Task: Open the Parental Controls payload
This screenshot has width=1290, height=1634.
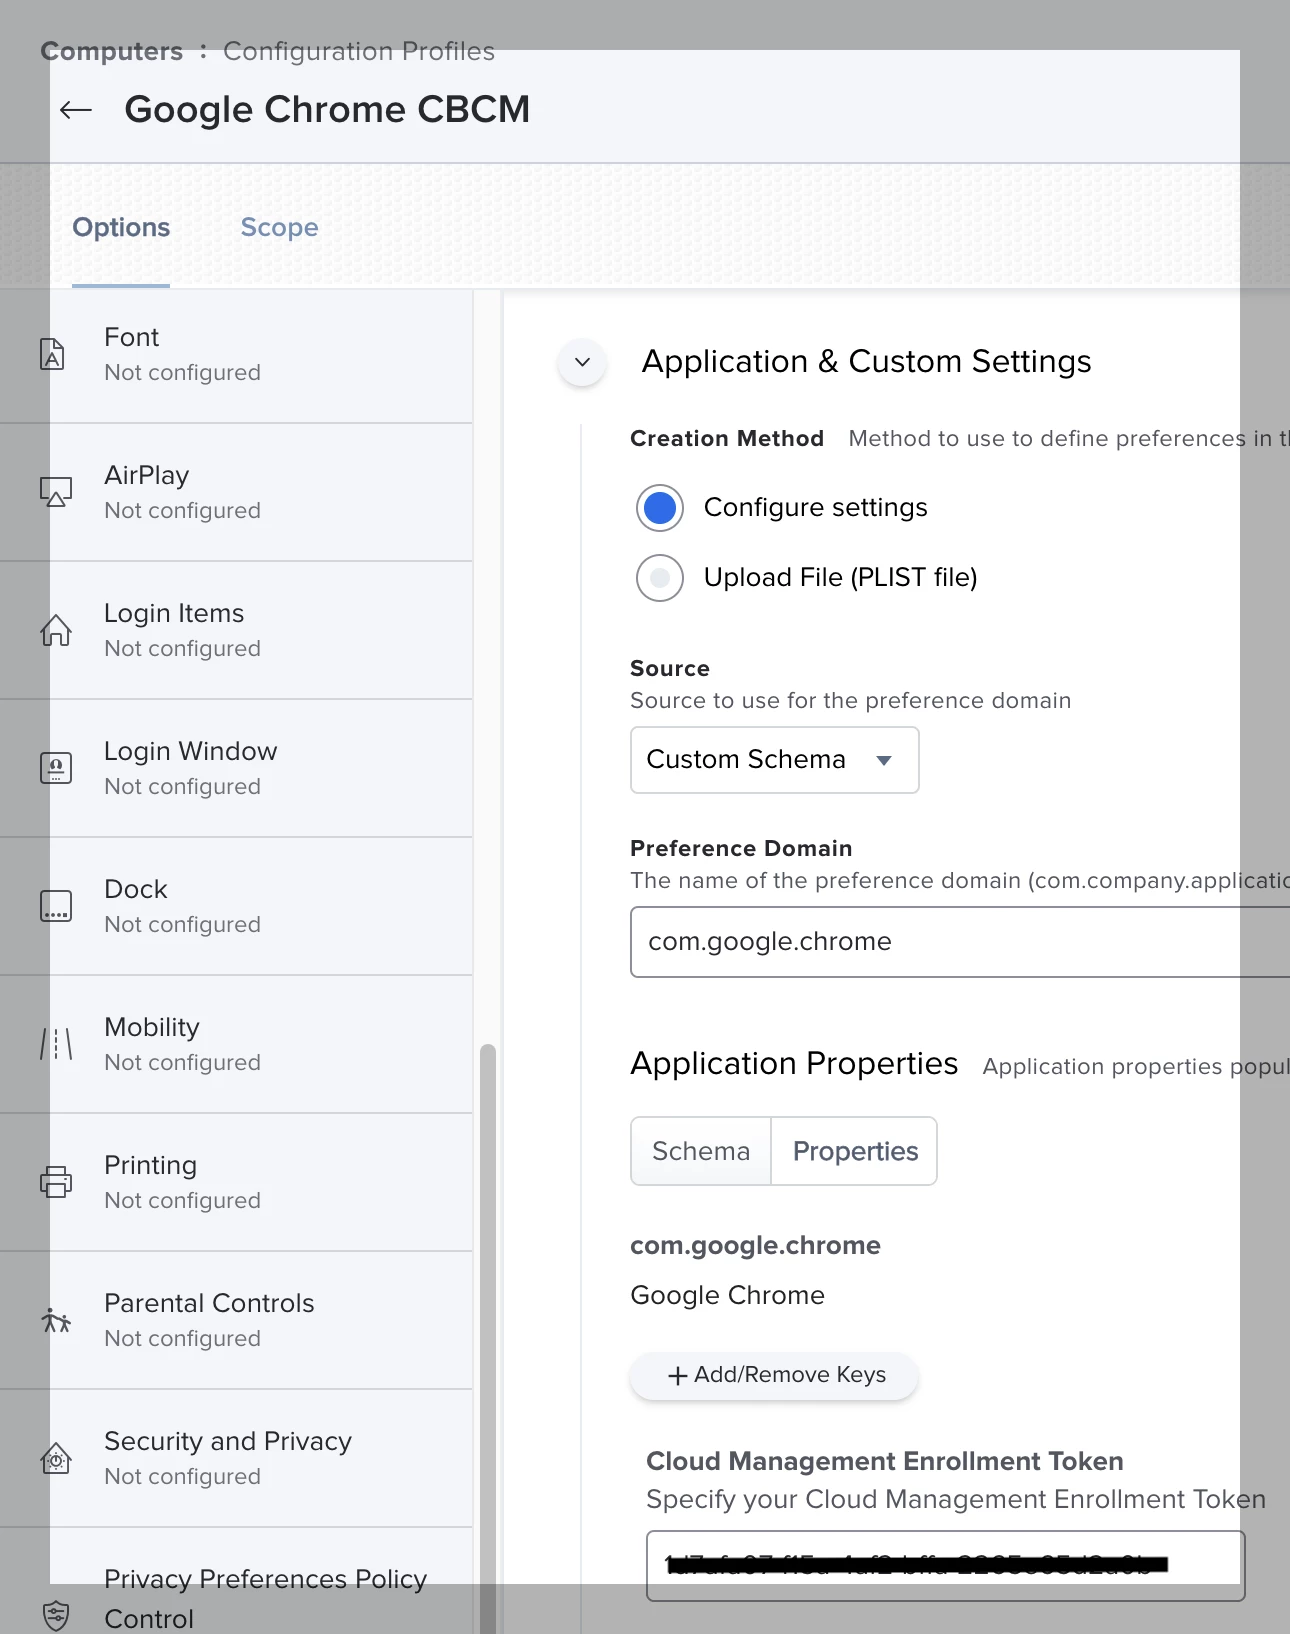Action: [x=237, y=1321]
